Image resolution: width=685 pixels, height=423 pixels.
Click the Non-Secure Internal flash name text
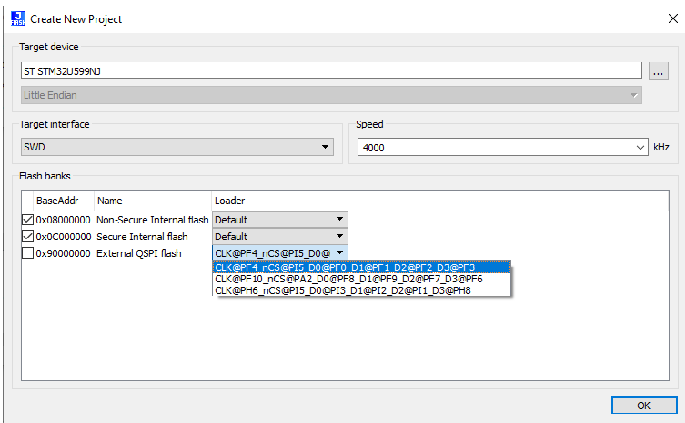pos(152,219)
